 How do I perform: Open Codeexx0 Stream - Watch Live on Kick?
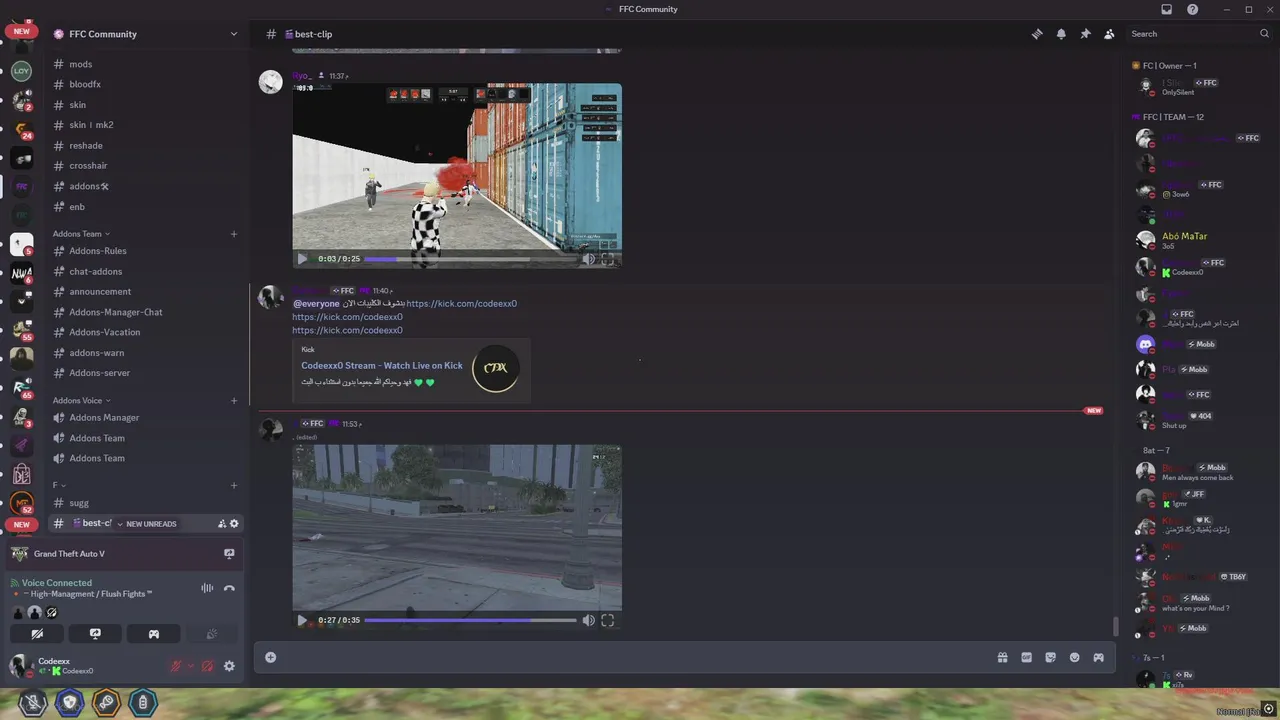click(x=382, y=366)
